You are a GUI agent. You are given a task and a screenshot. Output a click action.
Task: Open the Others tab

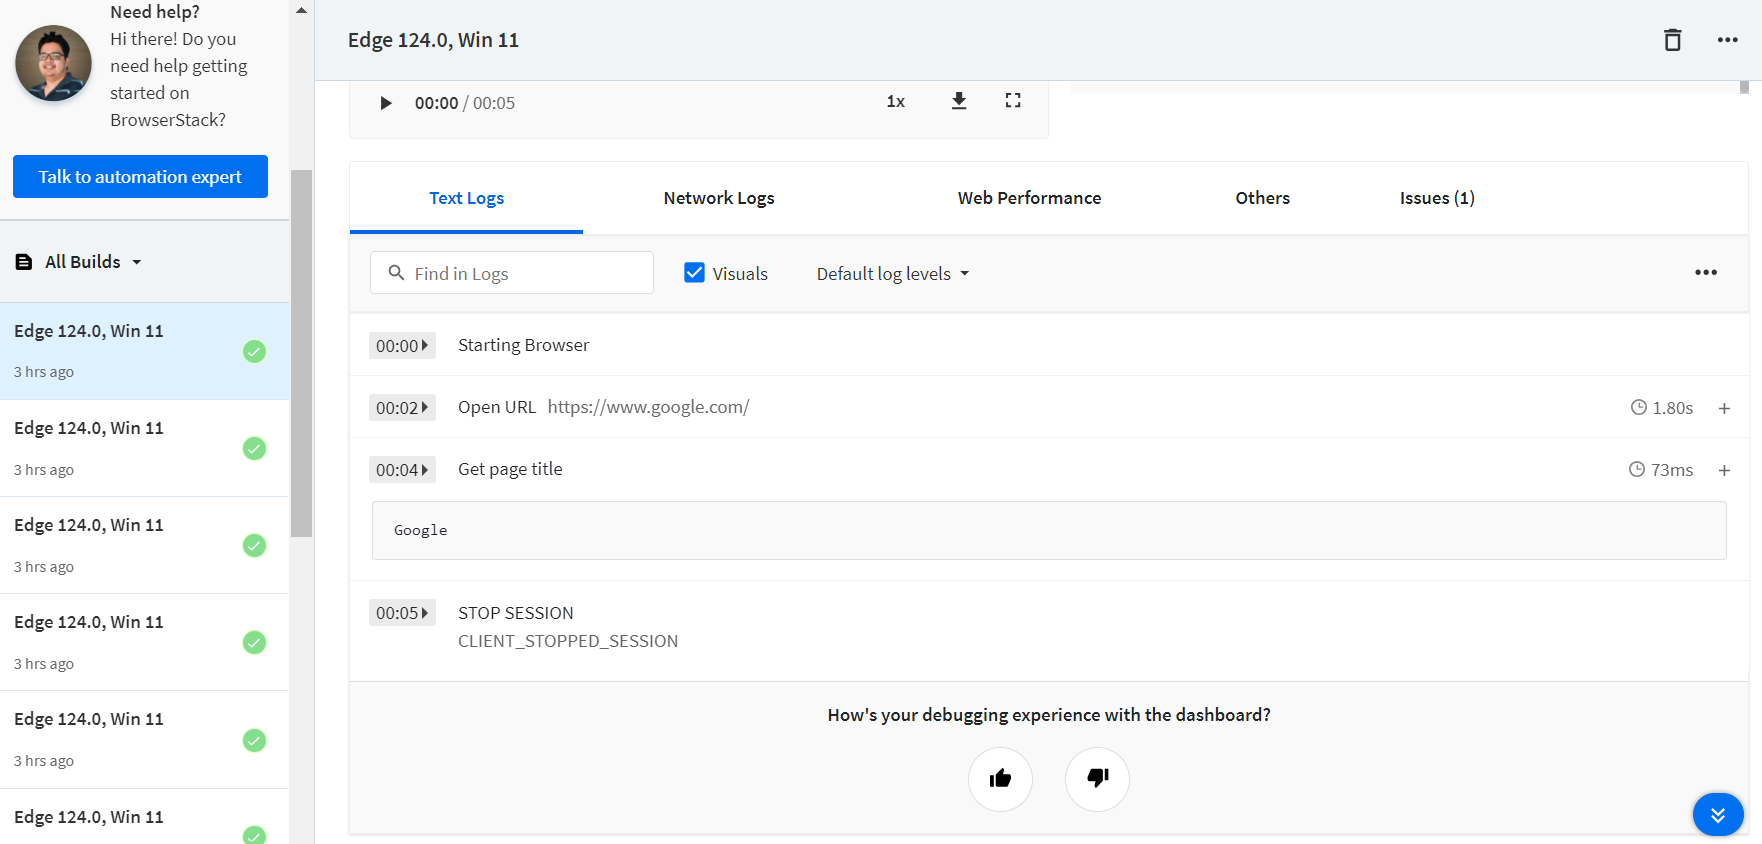point(1262,198)
